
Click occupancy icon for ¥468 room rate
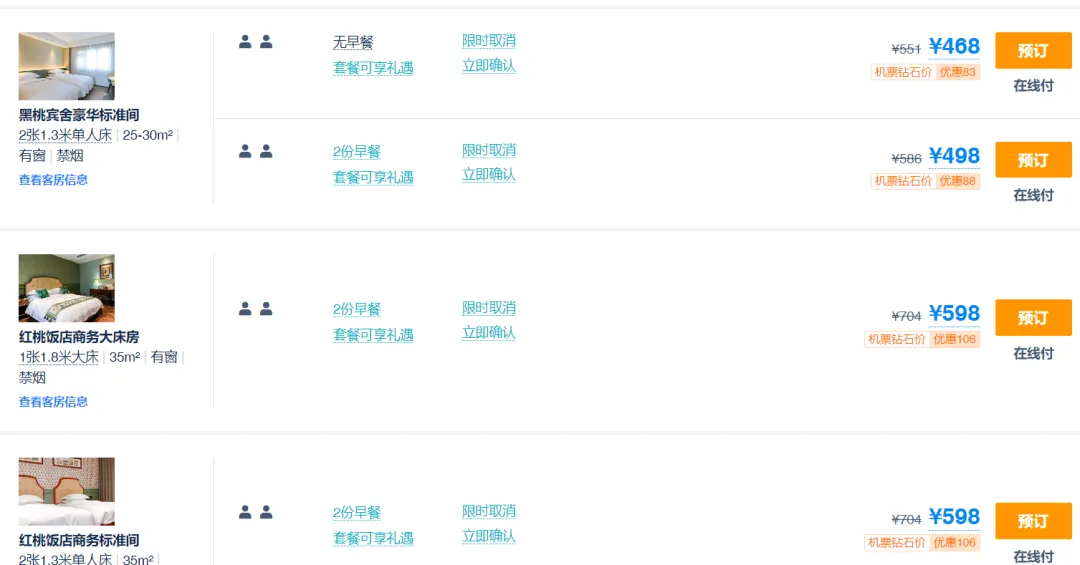pyautogui.click(x=255, y=42)
